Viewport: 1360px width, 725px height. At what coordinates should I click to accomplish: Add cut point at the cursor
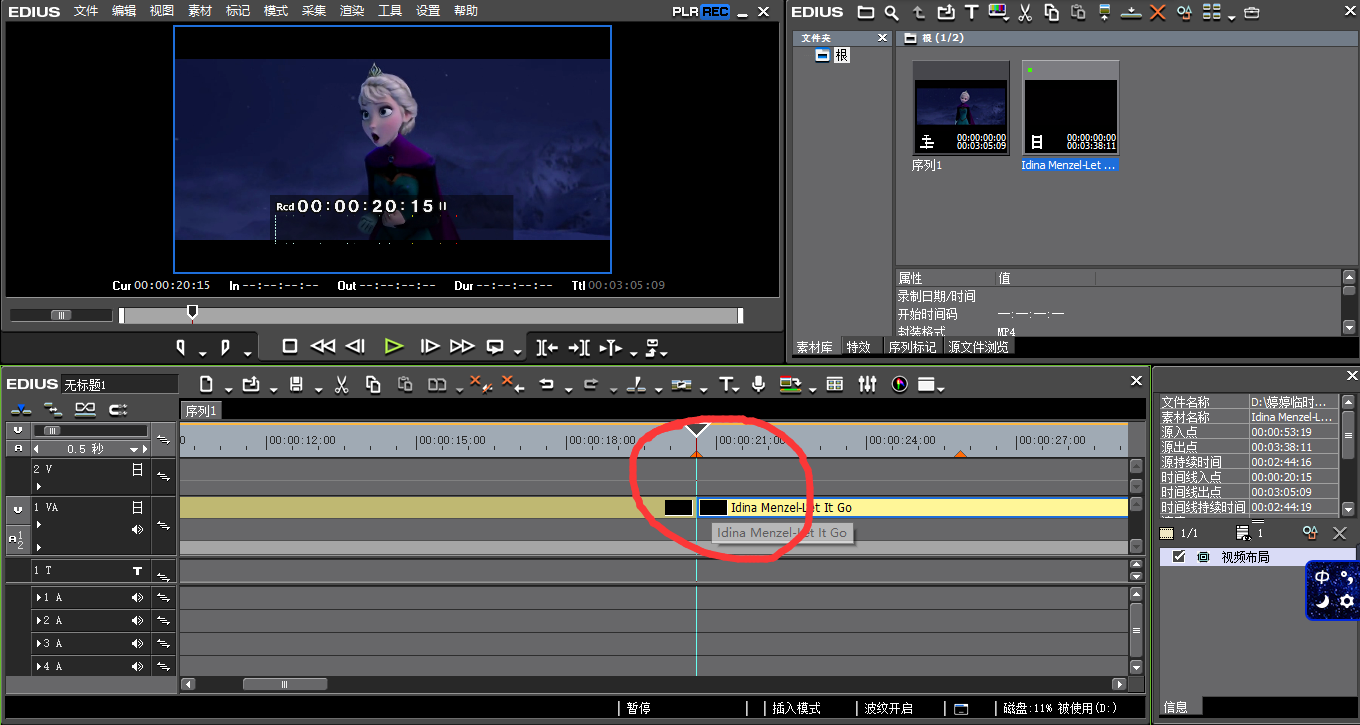point(635,384)
